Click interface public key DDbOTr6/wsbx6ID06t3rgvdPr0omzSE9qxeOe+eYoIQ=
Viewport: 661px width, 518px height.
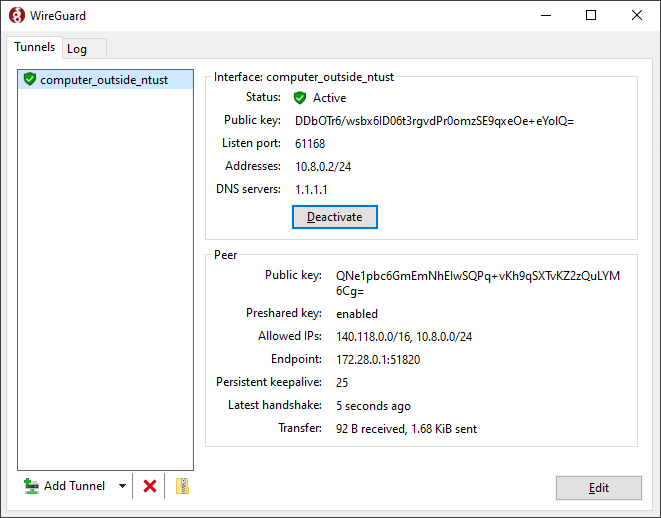point(434,121)
